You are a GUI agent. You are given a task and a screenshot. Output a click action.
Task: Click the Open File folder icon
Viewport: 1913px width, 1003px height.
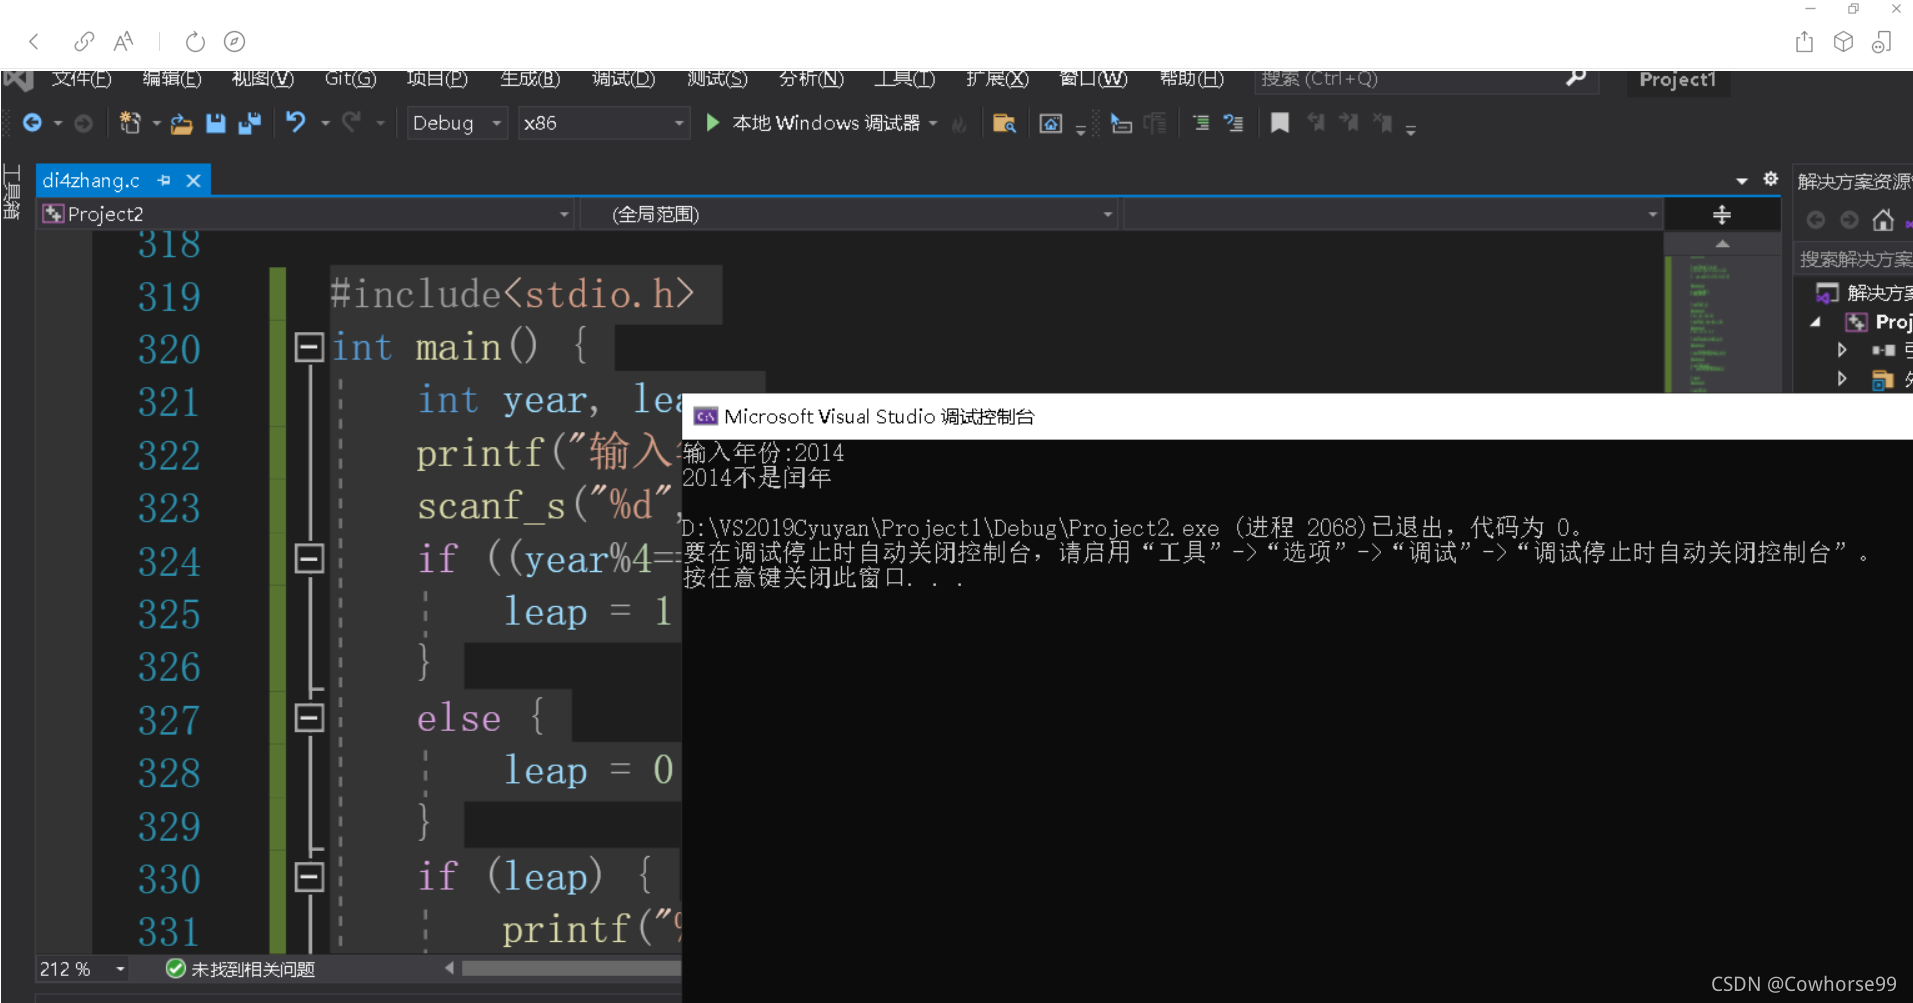[x=181, y=124]
